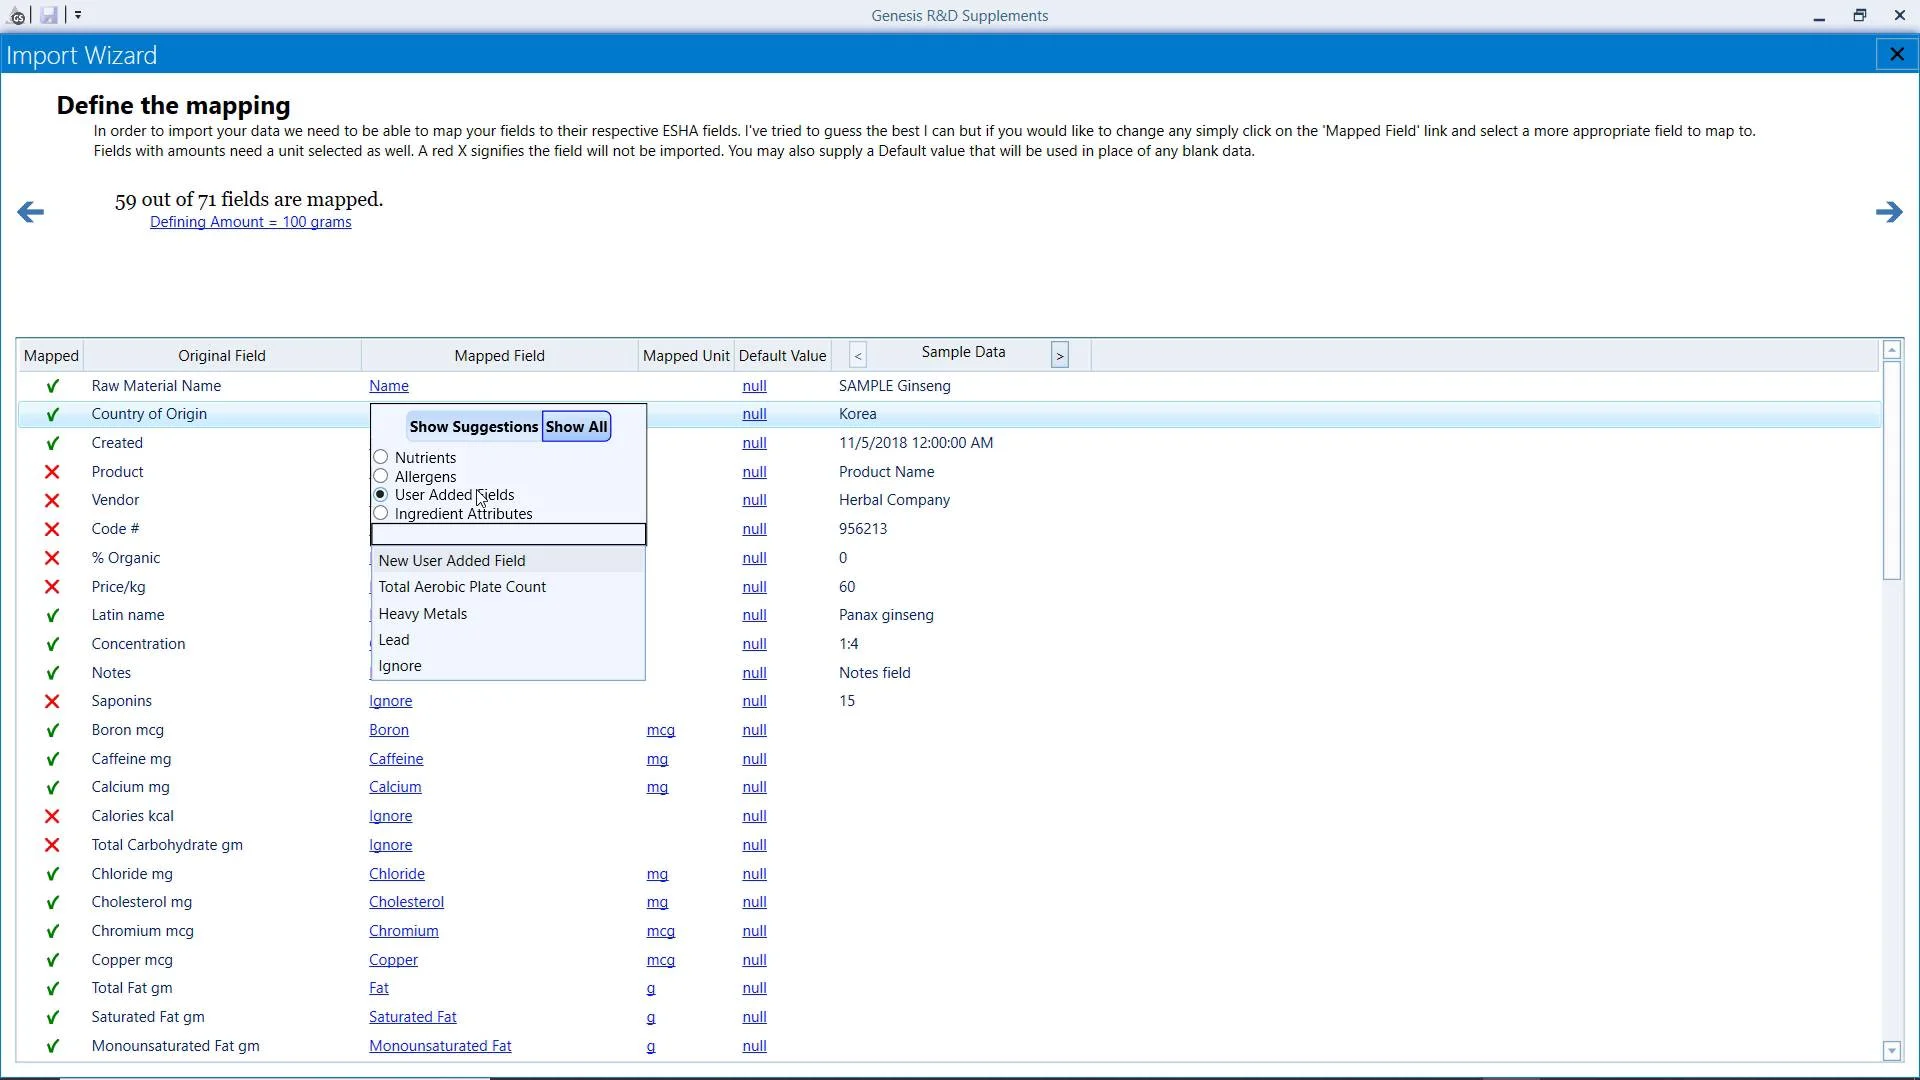Click null default value for Raw Material Name

pyautogui.click(x=755, y=386)
